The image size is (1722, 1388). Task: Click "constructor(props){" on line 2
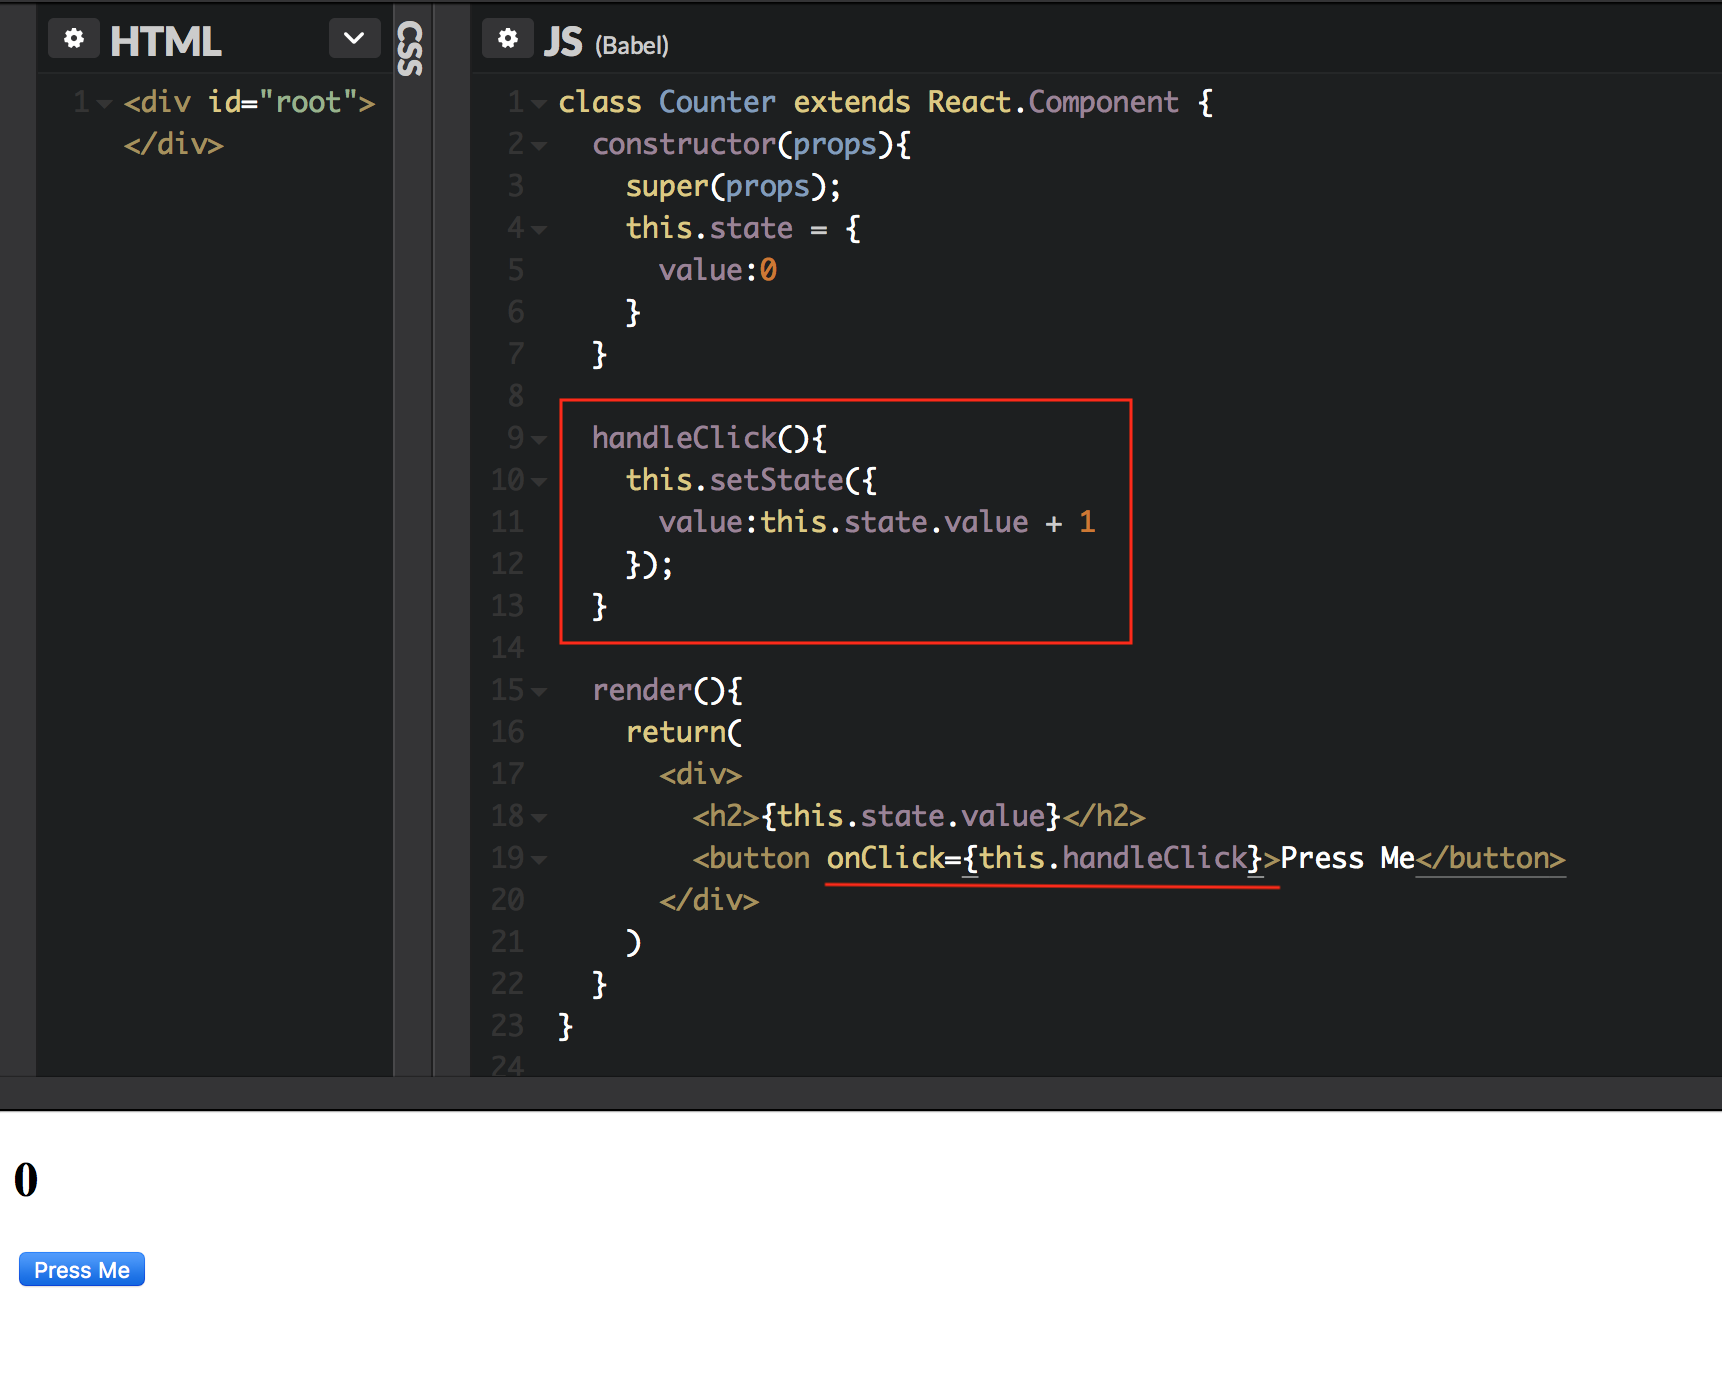pyautogui.click(x=751, y=144)
